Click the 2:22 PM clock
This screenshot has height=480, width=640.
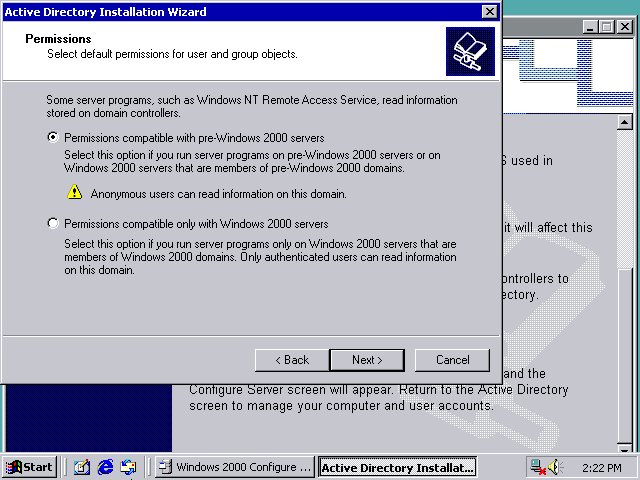[x=602, y=468]
